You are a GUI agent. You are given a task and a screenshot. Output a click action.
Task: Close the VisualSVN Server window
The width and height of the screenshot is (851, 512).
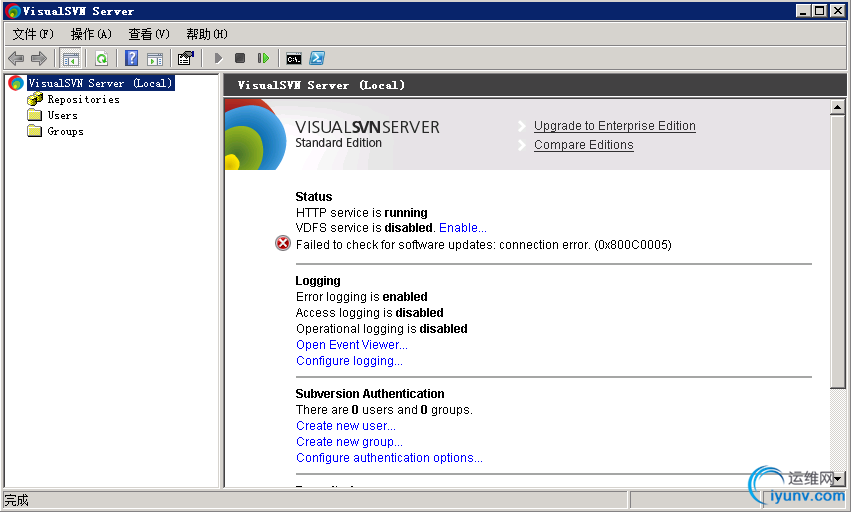837,11
